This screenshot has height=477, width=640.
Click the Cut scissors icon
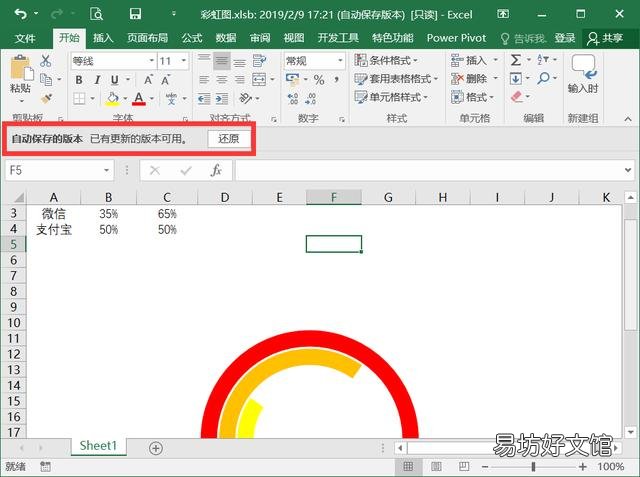(45, 61)
